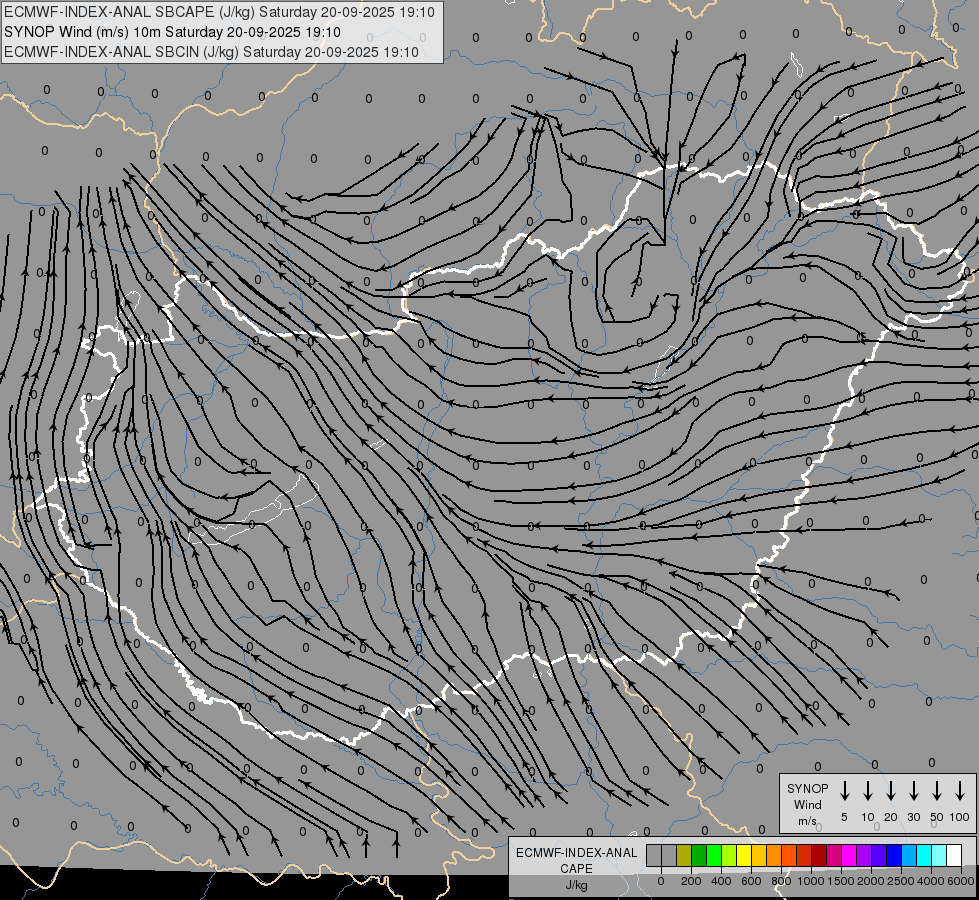This screenshot has height=900, width=979.
Task: Pick the olive swatch in CAPE legend
Action: coord(684,856)
